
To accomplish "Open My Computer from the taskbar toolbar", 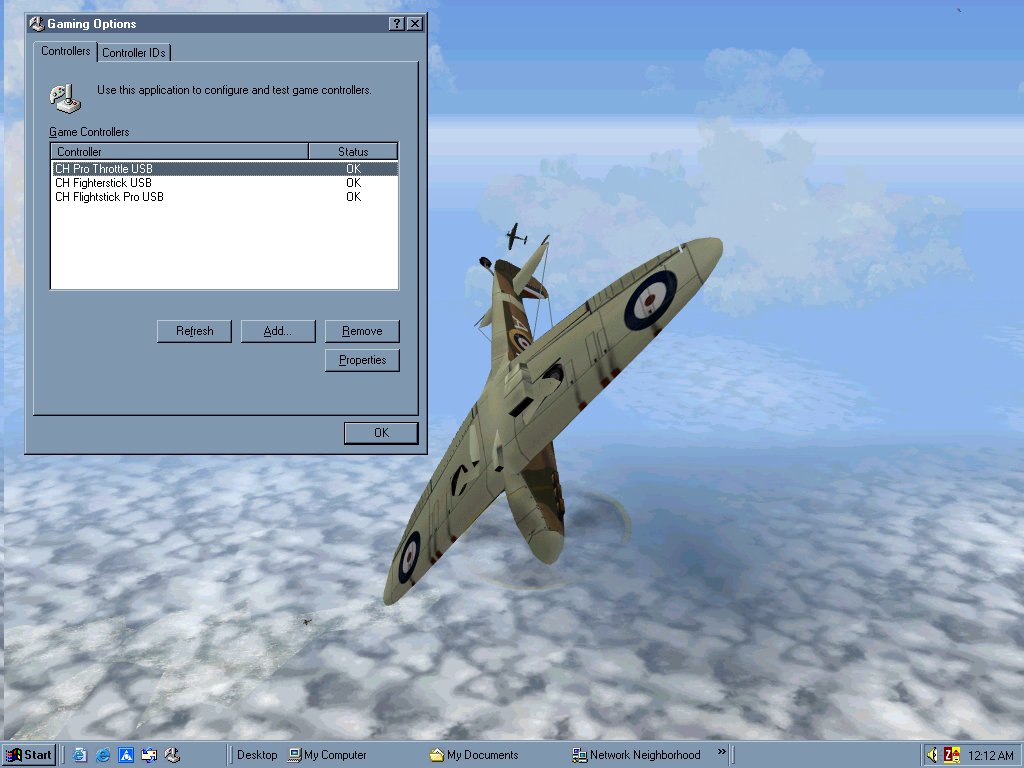I will click(x=327, y=755).
